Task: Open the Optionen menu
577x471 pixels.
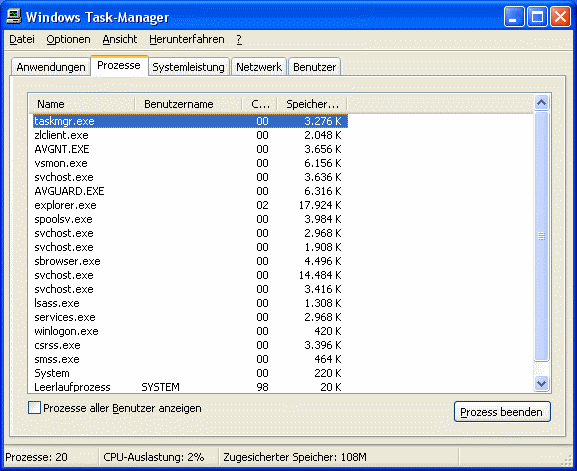Action: tap(68, 39)
